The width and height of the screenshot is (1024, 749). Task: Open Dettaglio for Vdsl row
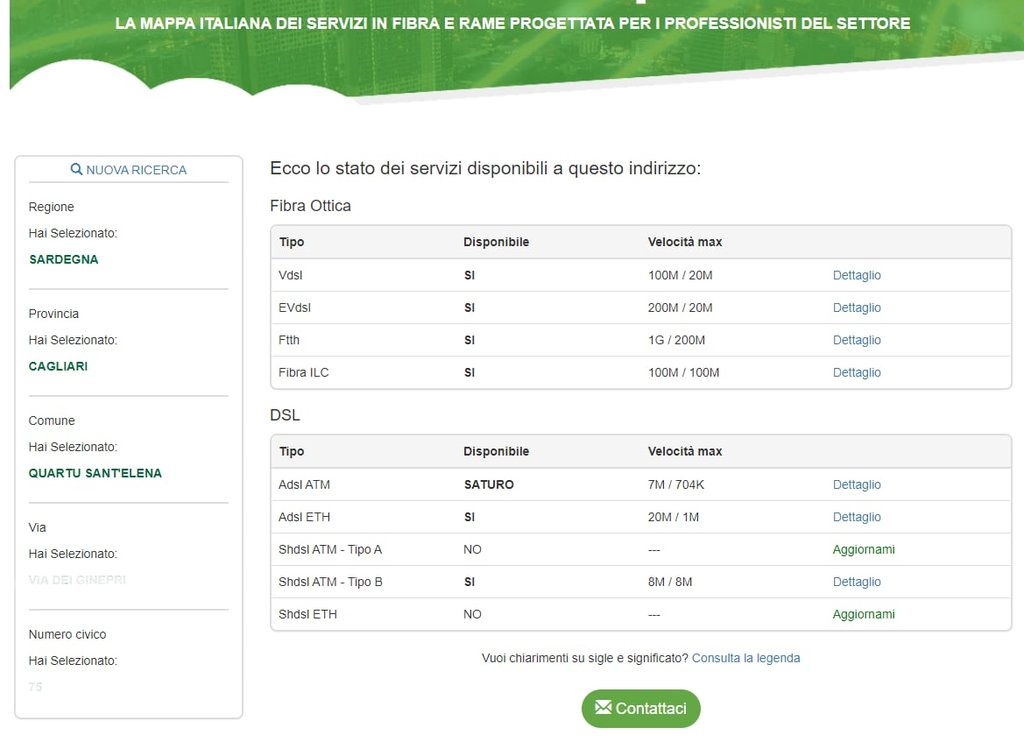(856, 275)
